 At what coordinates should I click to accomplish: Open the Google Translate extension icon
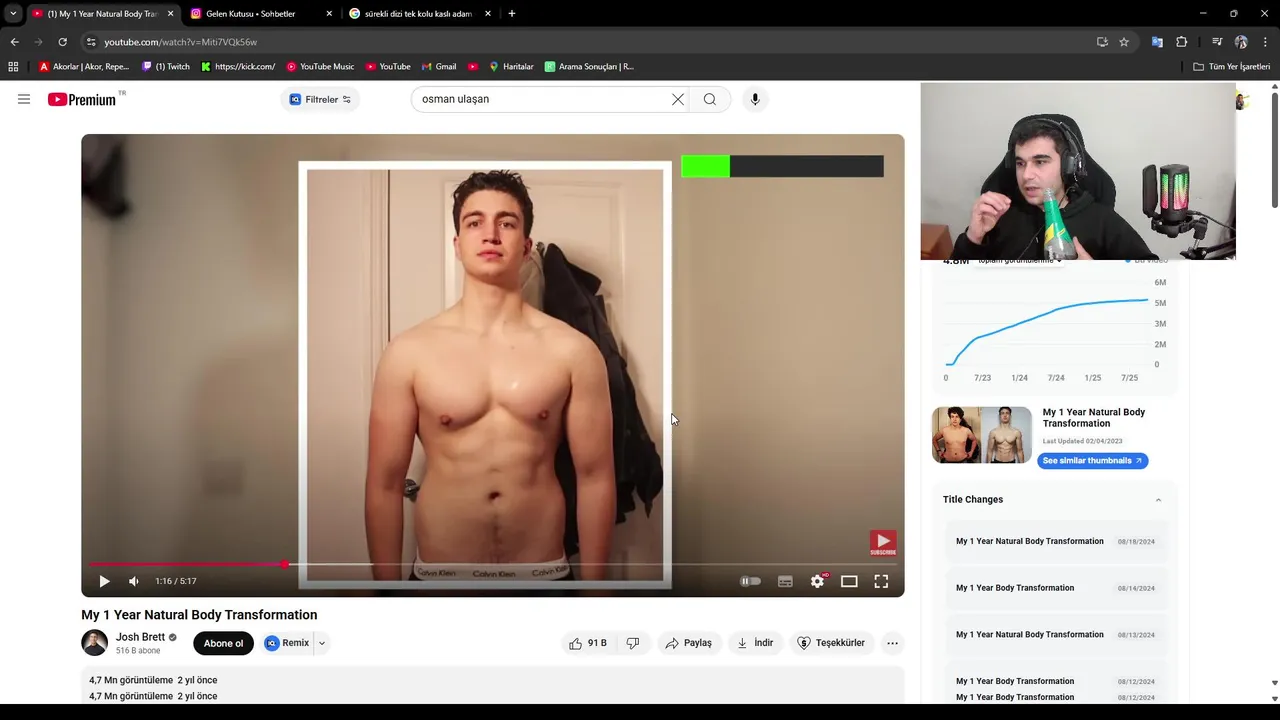pyautogui.click(x=1157, y=42)
